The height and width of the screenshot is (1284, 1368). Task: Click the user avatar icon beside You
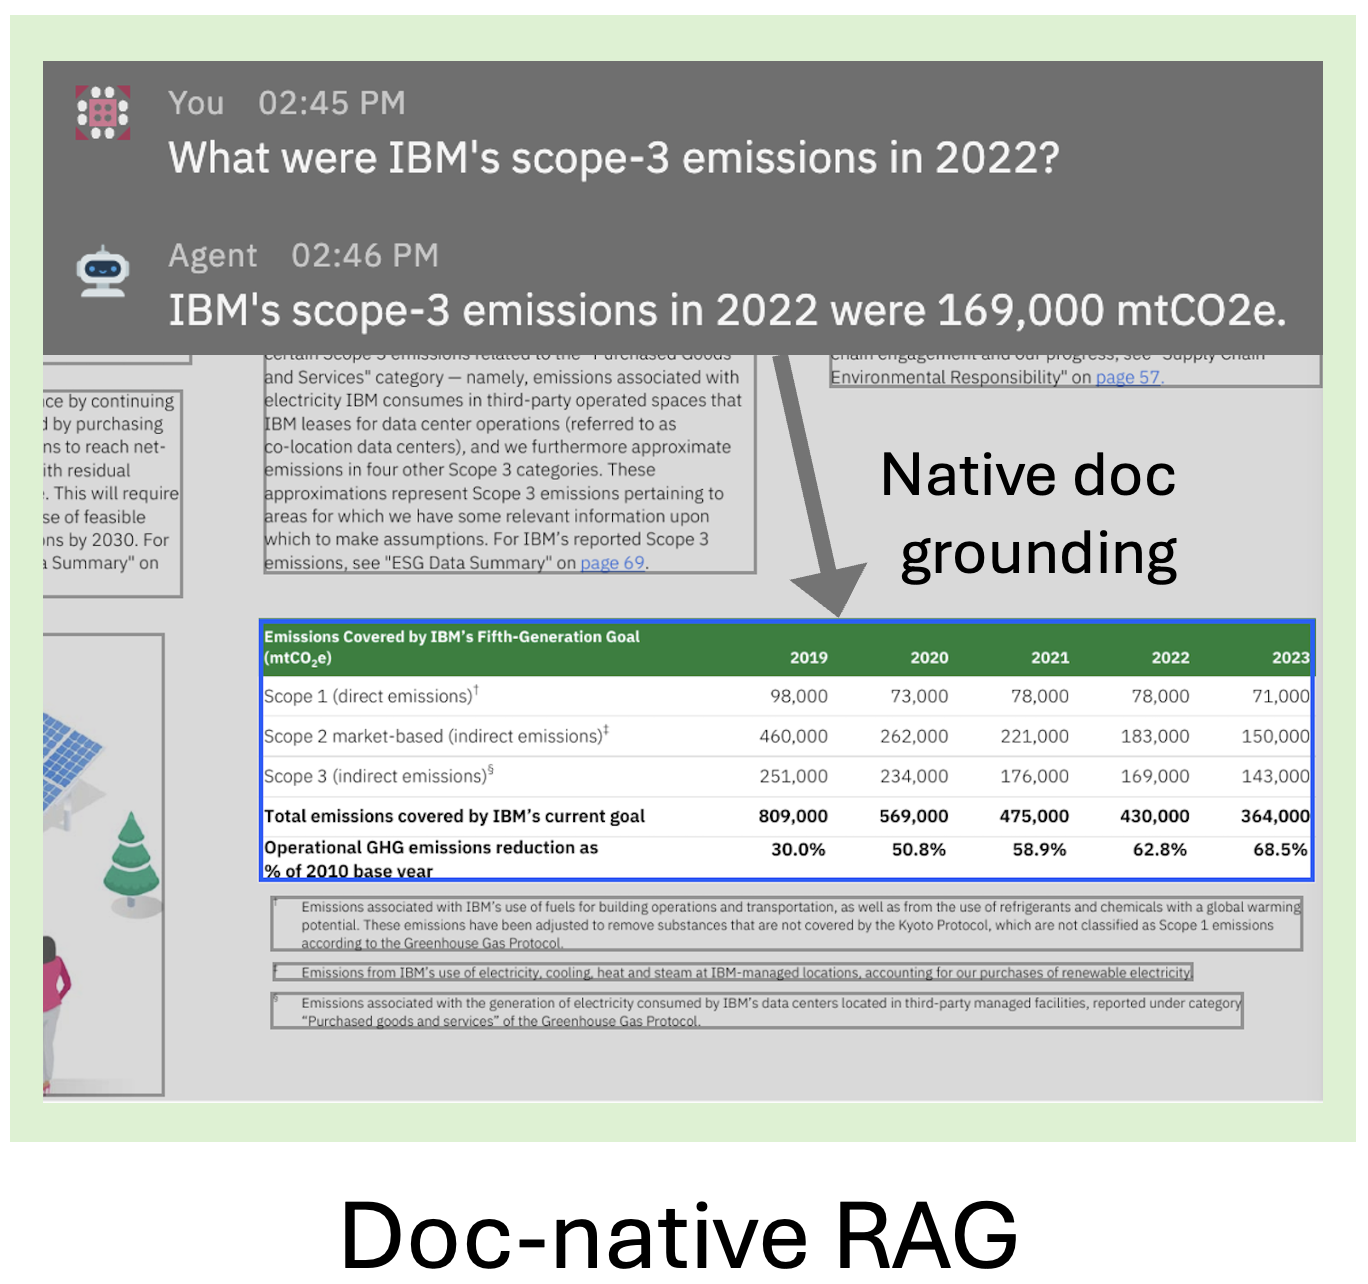pos(103,112)
